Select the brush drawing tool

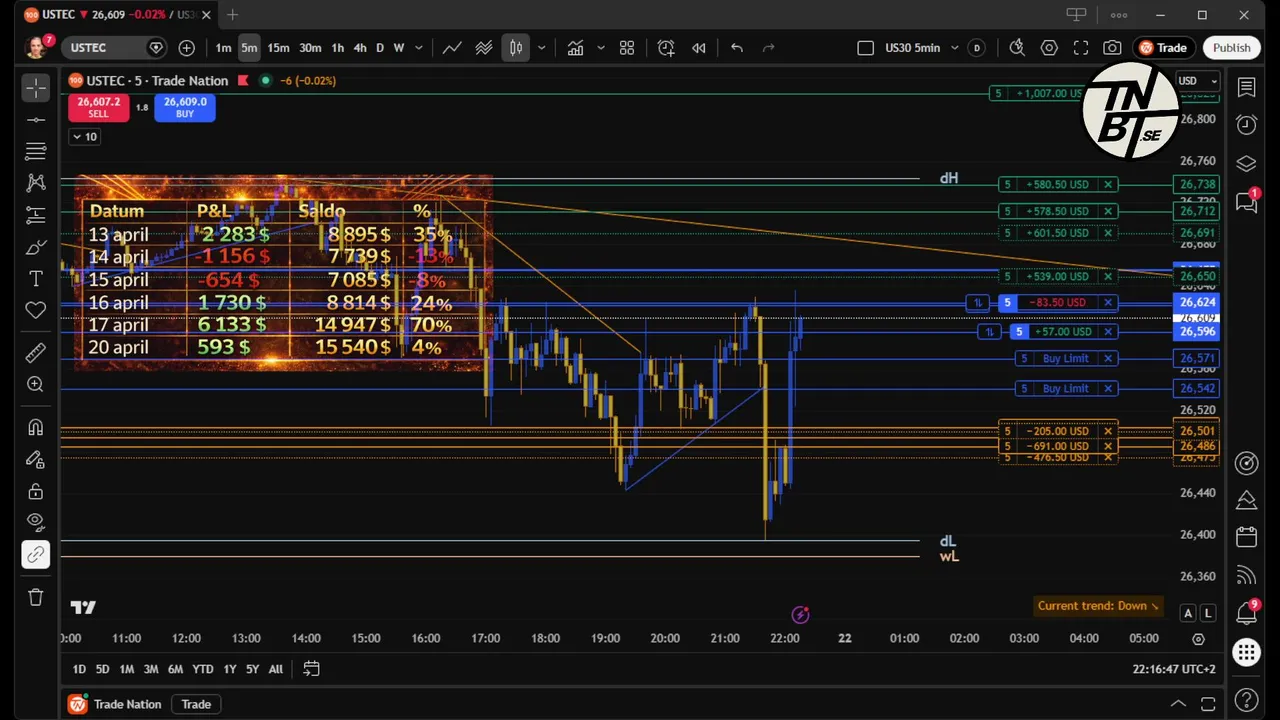tap(36, 247)
